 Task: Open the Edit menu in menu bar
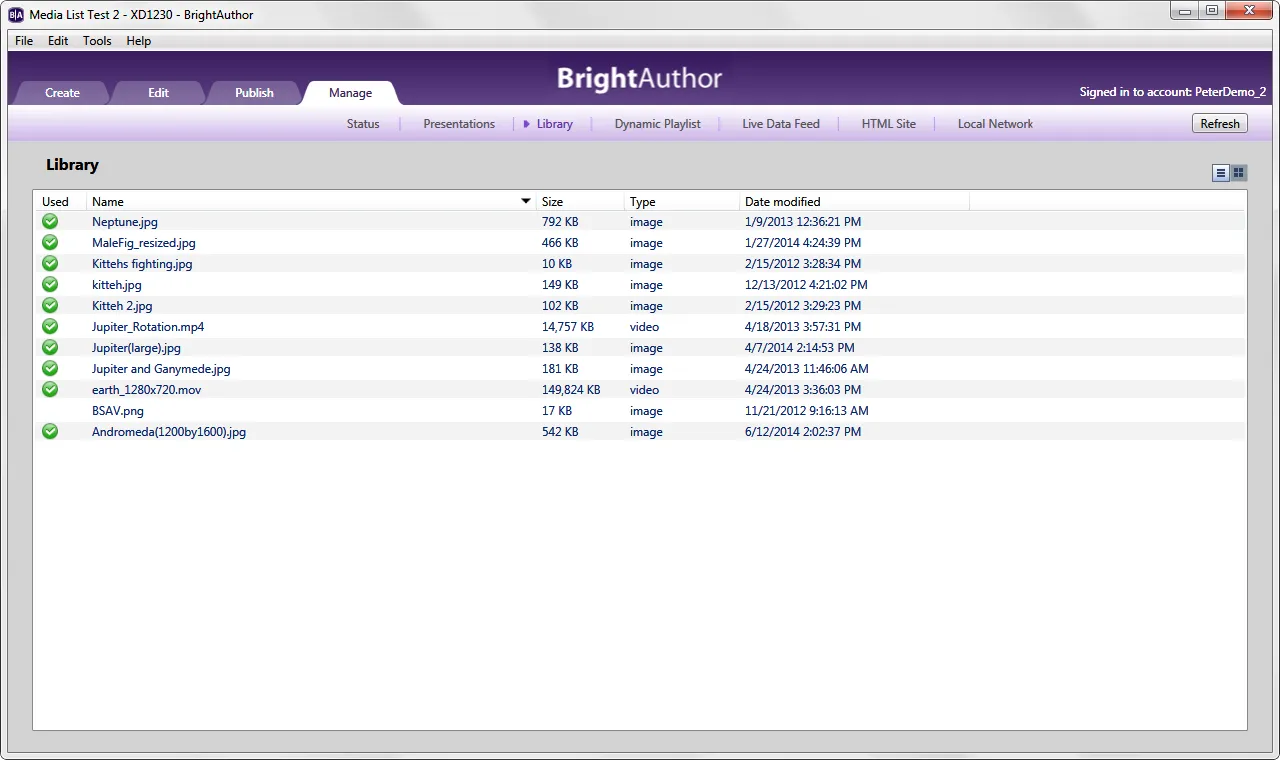coord(58,41)
